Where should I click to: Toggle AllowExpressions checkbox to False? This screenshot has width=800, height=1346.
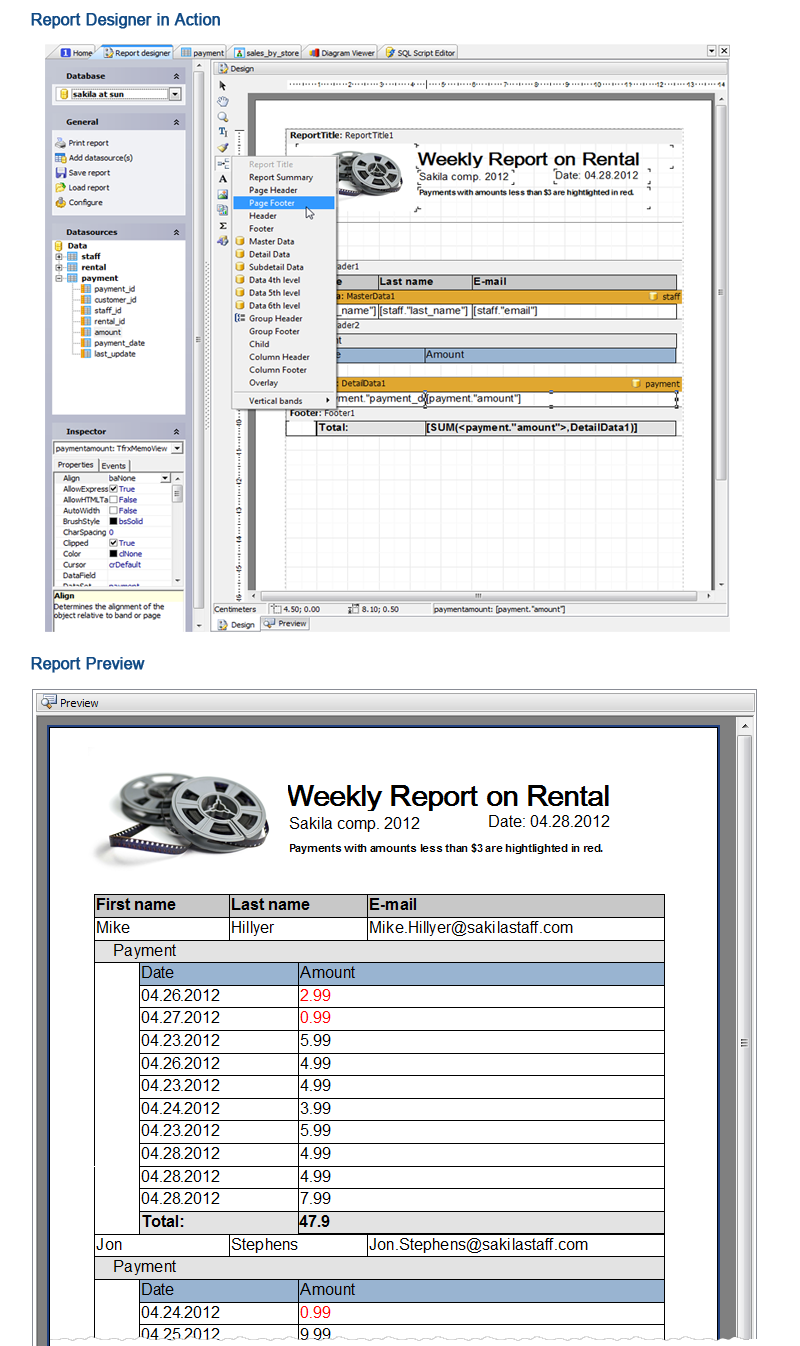(x=113, y=489)
